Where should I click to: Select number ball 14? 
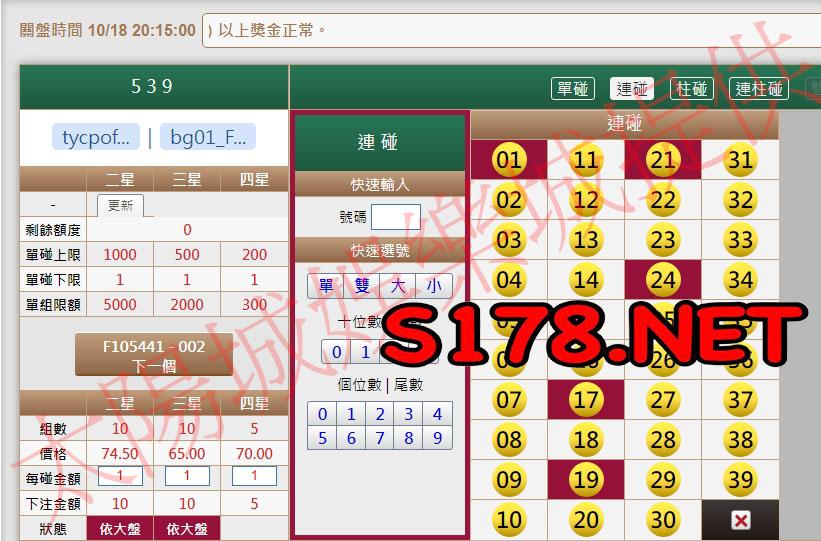[585, 280]
